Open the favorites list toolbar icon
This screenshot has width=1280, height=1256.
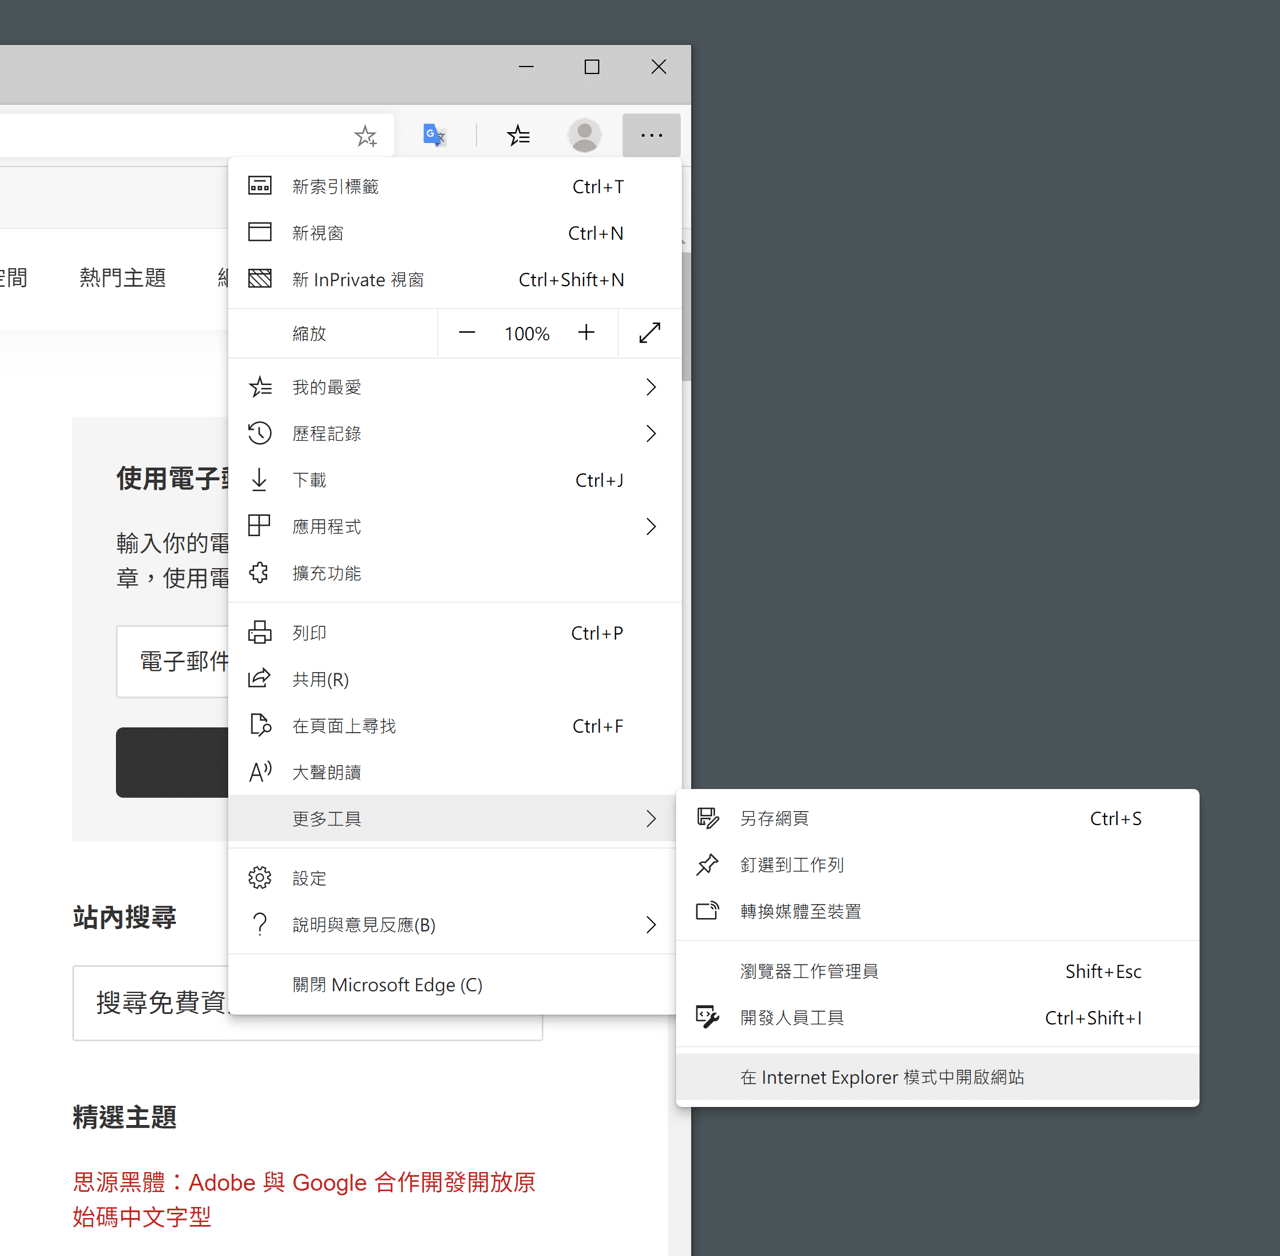(x=518, y=135)
